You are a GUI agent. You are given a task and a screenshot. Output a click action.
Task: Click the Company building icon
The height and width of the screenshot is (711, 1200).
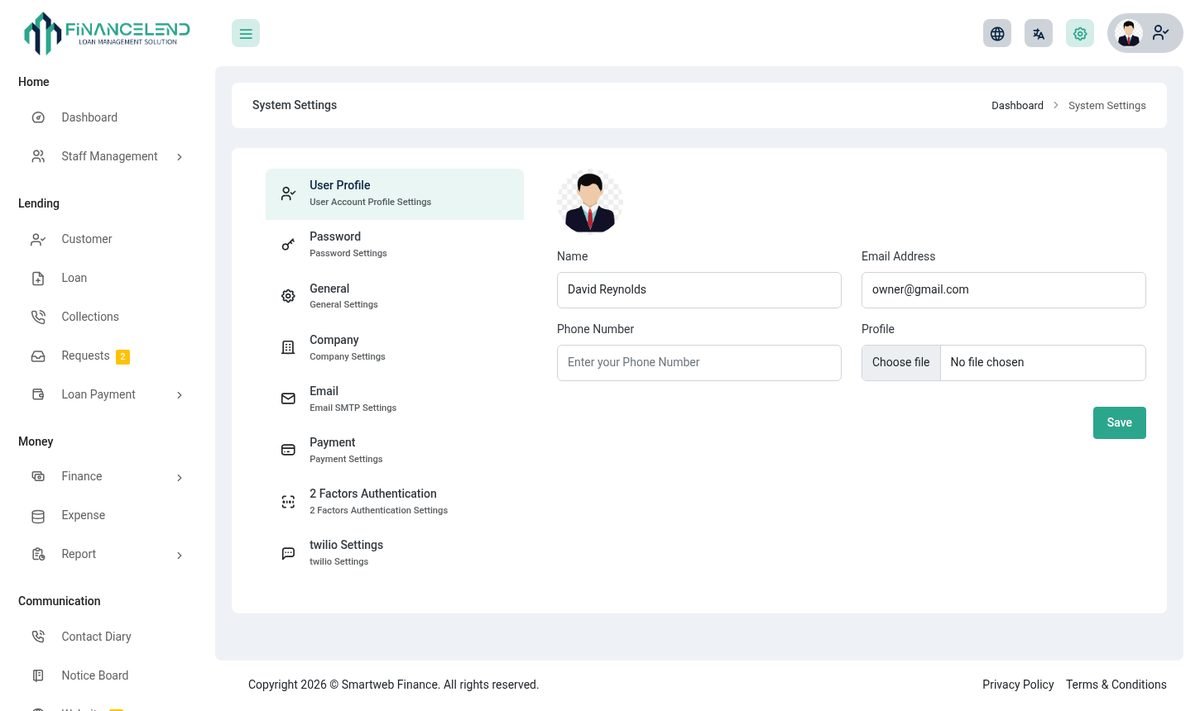point(288,347)
